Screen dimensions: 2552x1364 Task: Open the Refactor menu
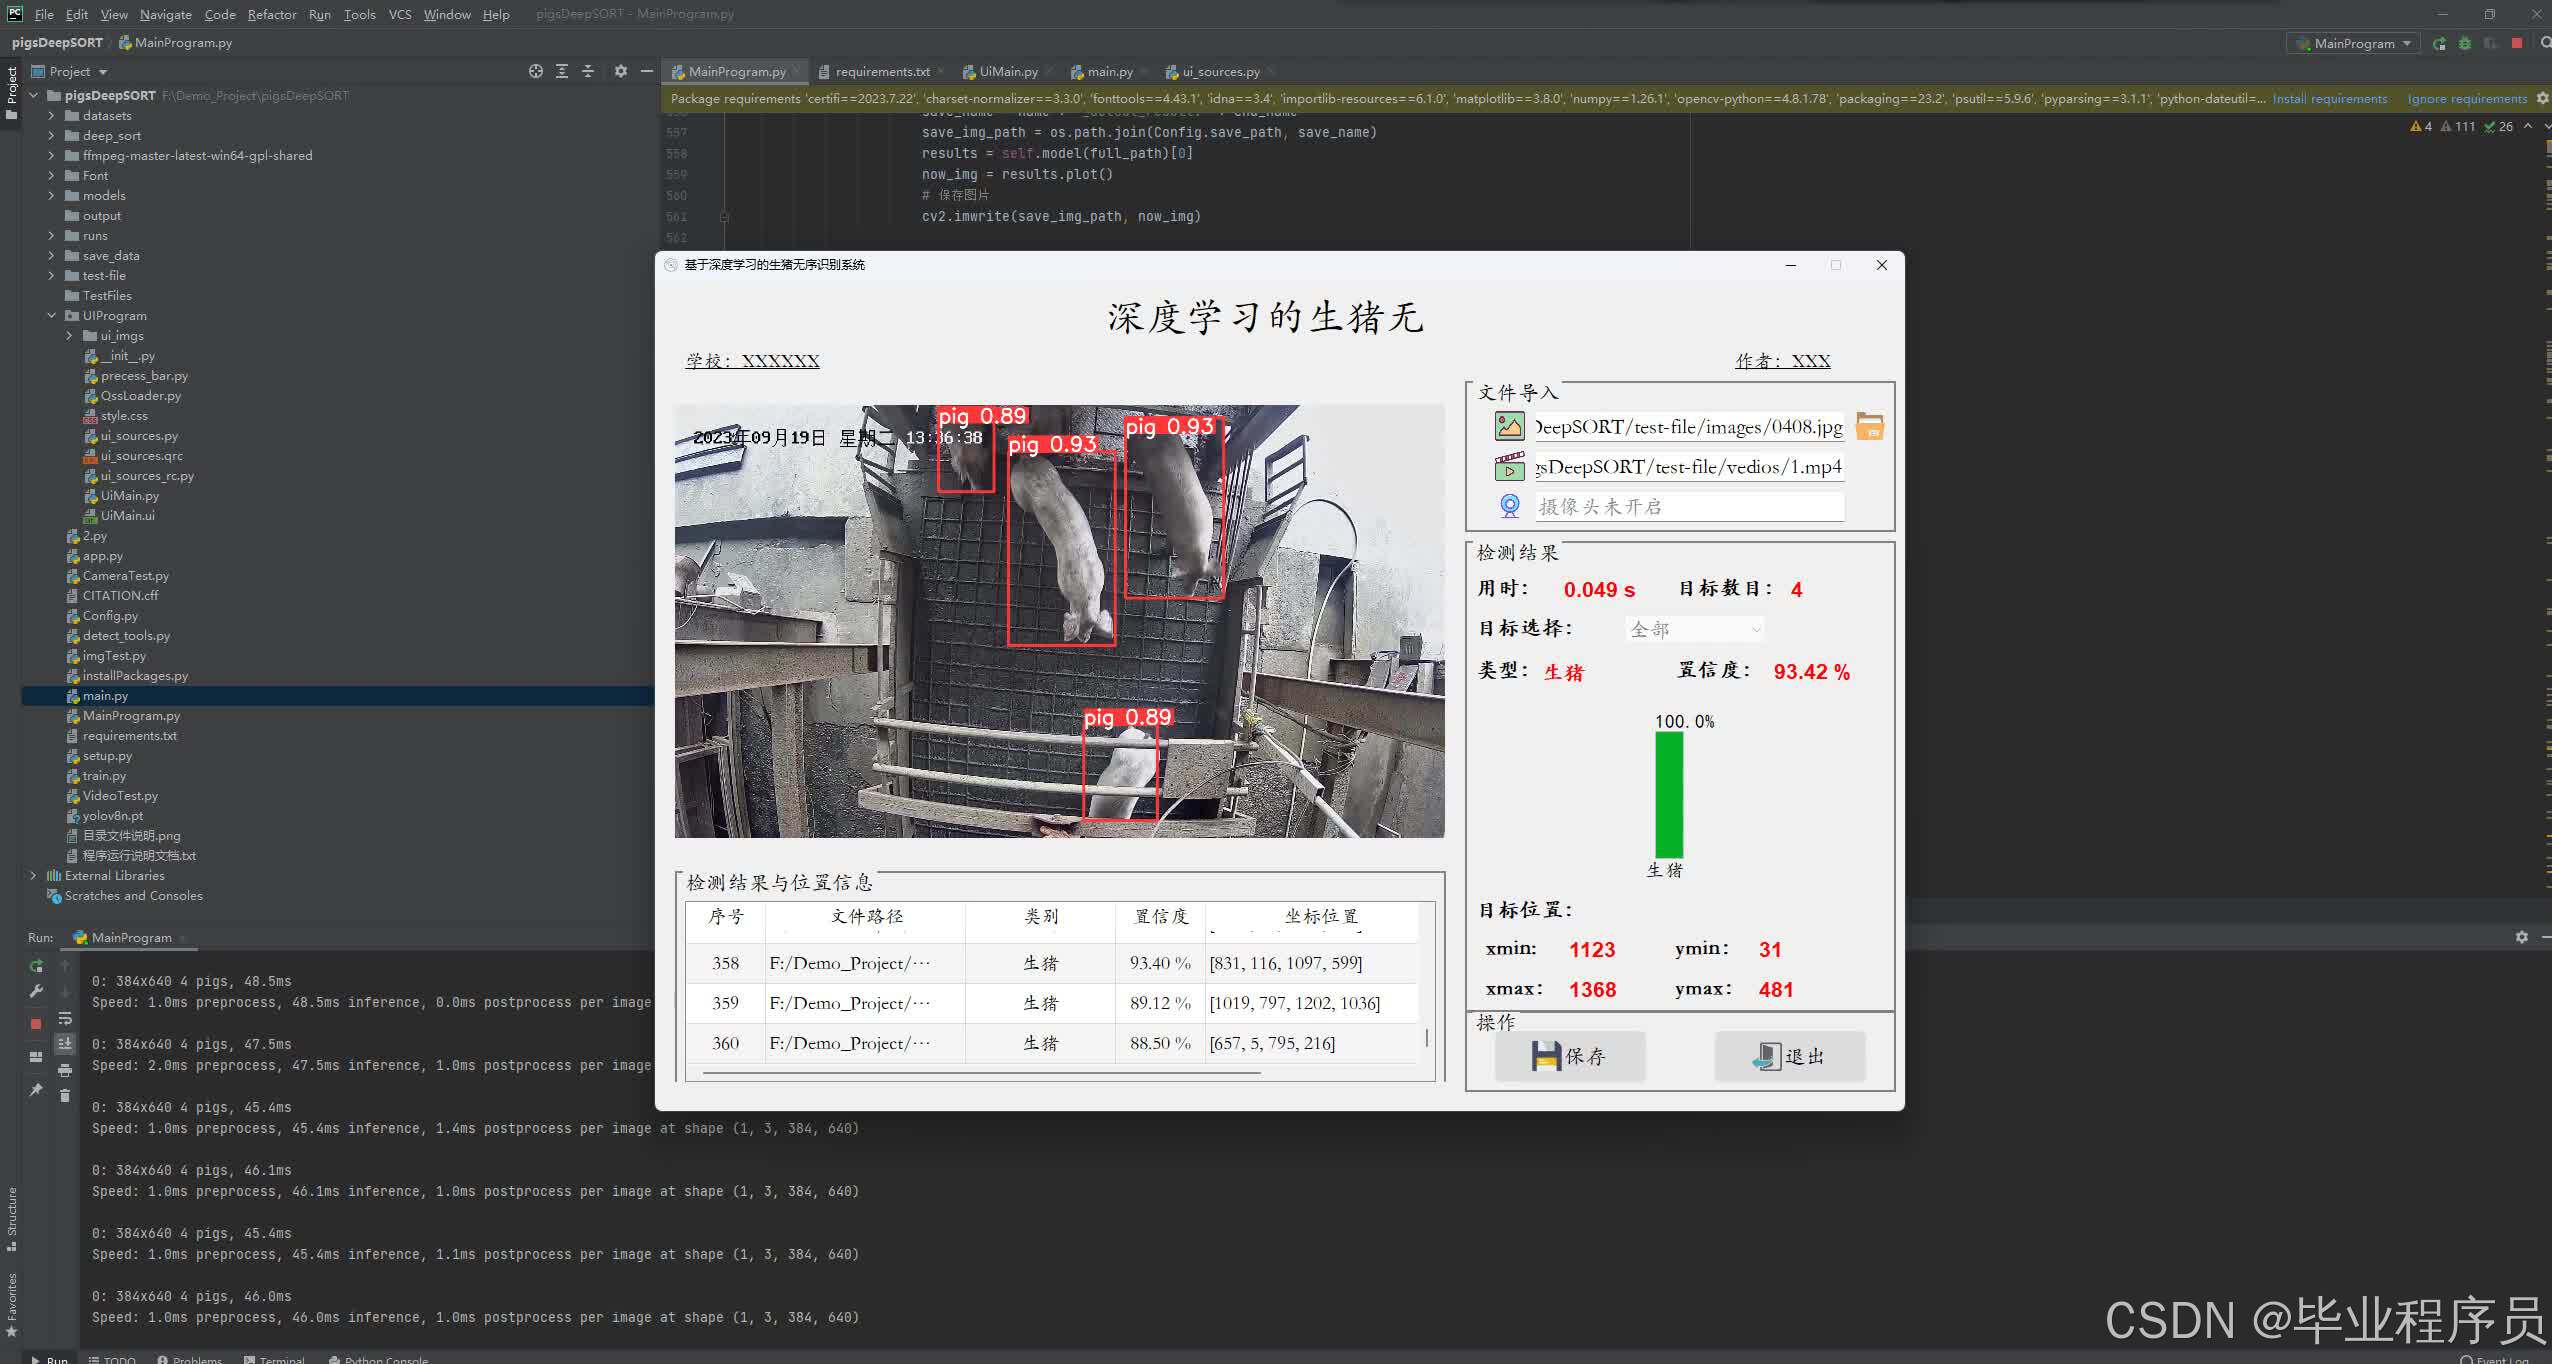pyautogui.click(x=272, y=14)
